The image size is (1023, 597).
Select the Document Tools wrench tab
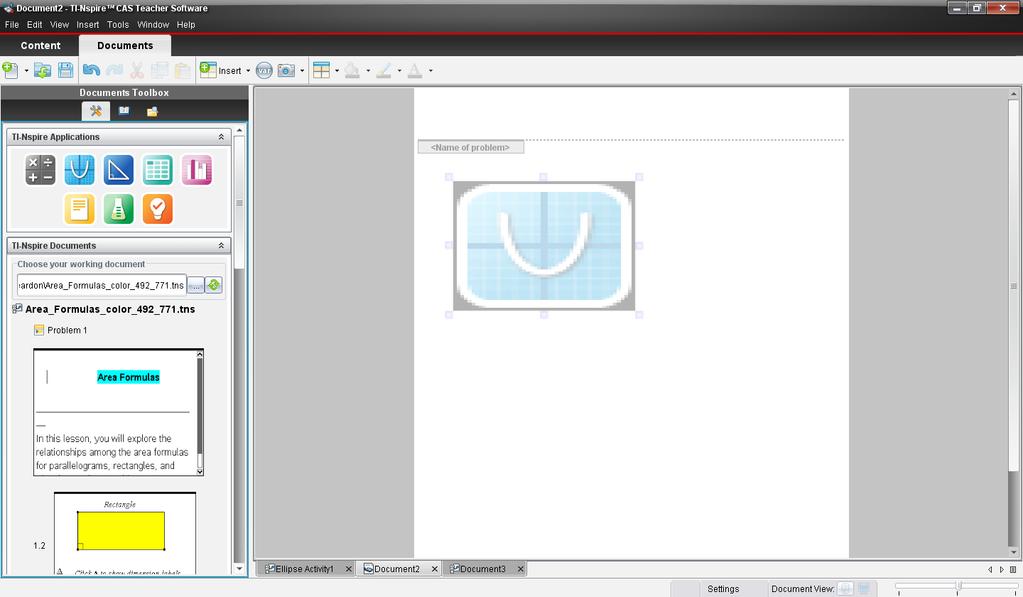[x=95, y=111]
